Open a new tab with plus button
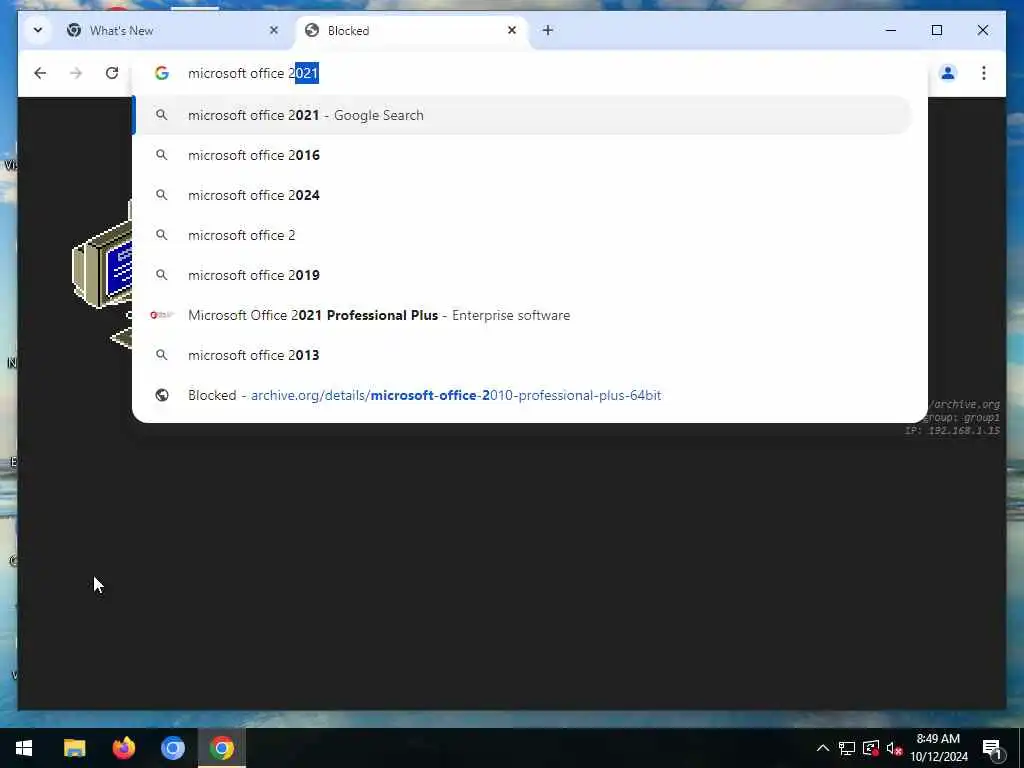 point(548,30)
